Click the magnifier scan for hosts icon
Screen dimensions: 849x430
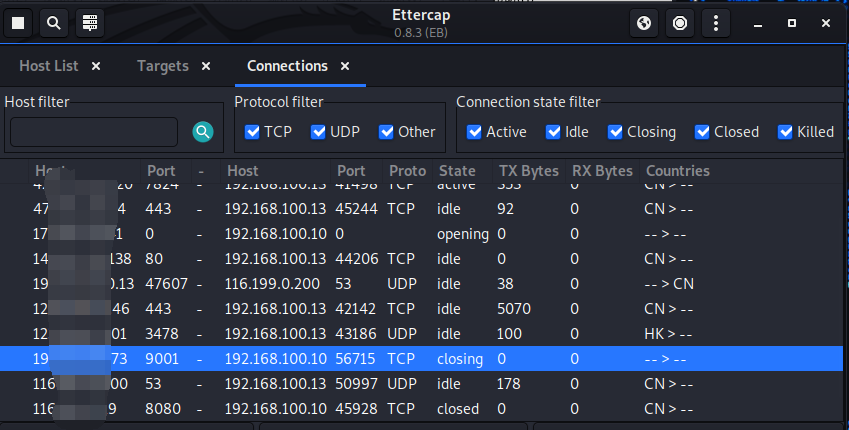[x=54, y=23]
